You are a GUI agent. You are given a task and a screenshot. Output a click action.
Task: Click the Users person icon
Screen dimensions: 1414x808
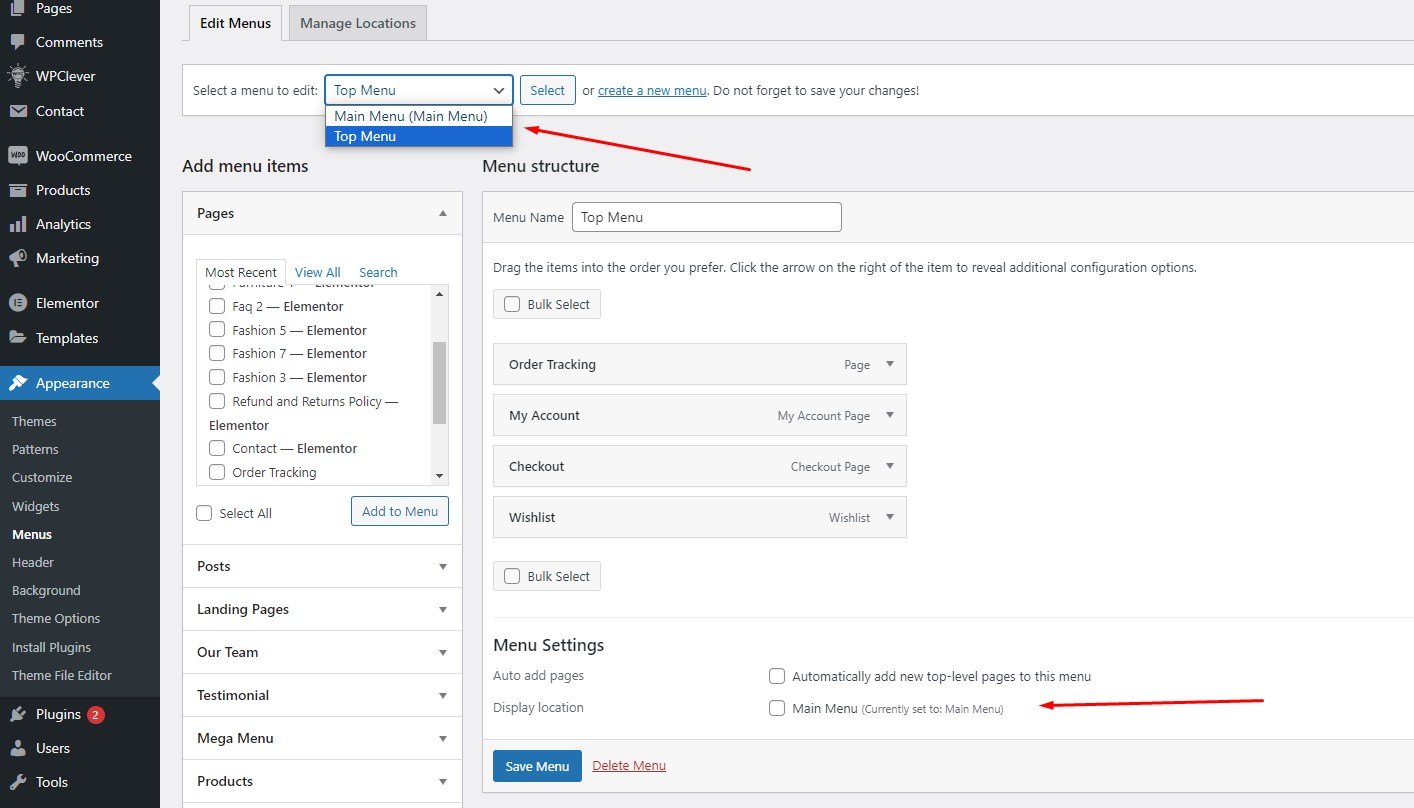17,748
